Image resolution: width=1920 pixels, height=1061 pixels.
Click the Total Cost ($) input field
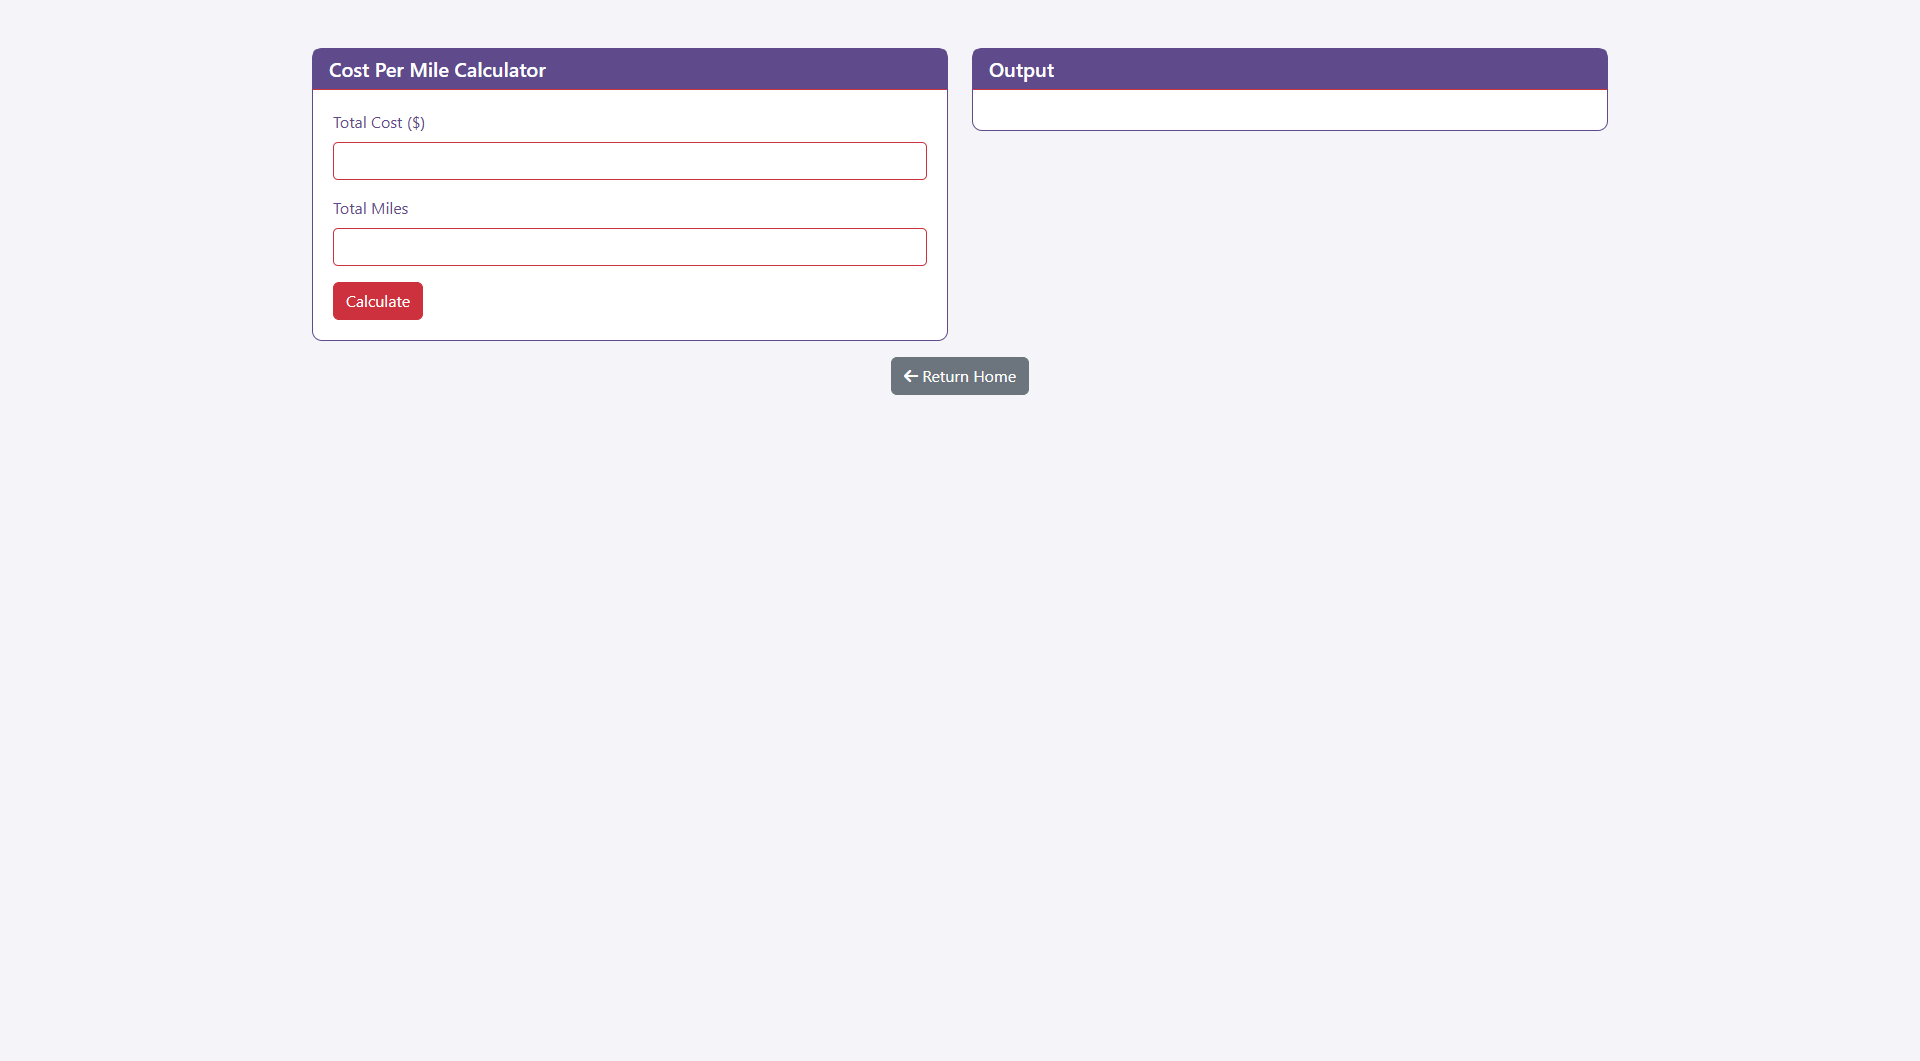[629, 161]
